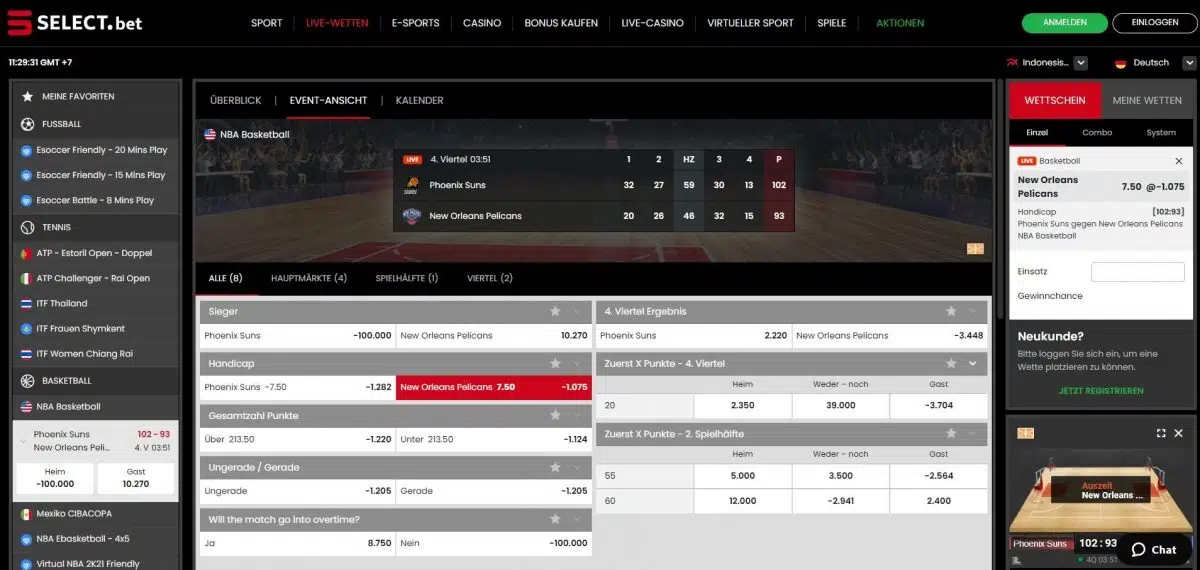Click the SELECT.bet logo
Image resolution: width=1200 pixels, height=570 pixels.
75,22
